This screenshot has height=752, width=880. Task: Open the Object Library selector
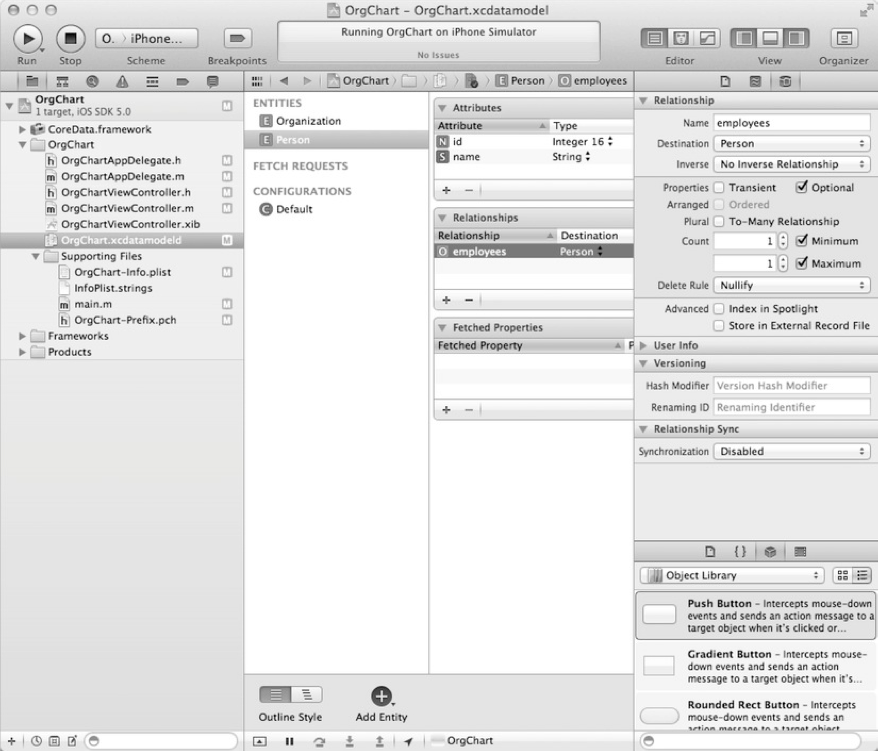tap(732, 575)
